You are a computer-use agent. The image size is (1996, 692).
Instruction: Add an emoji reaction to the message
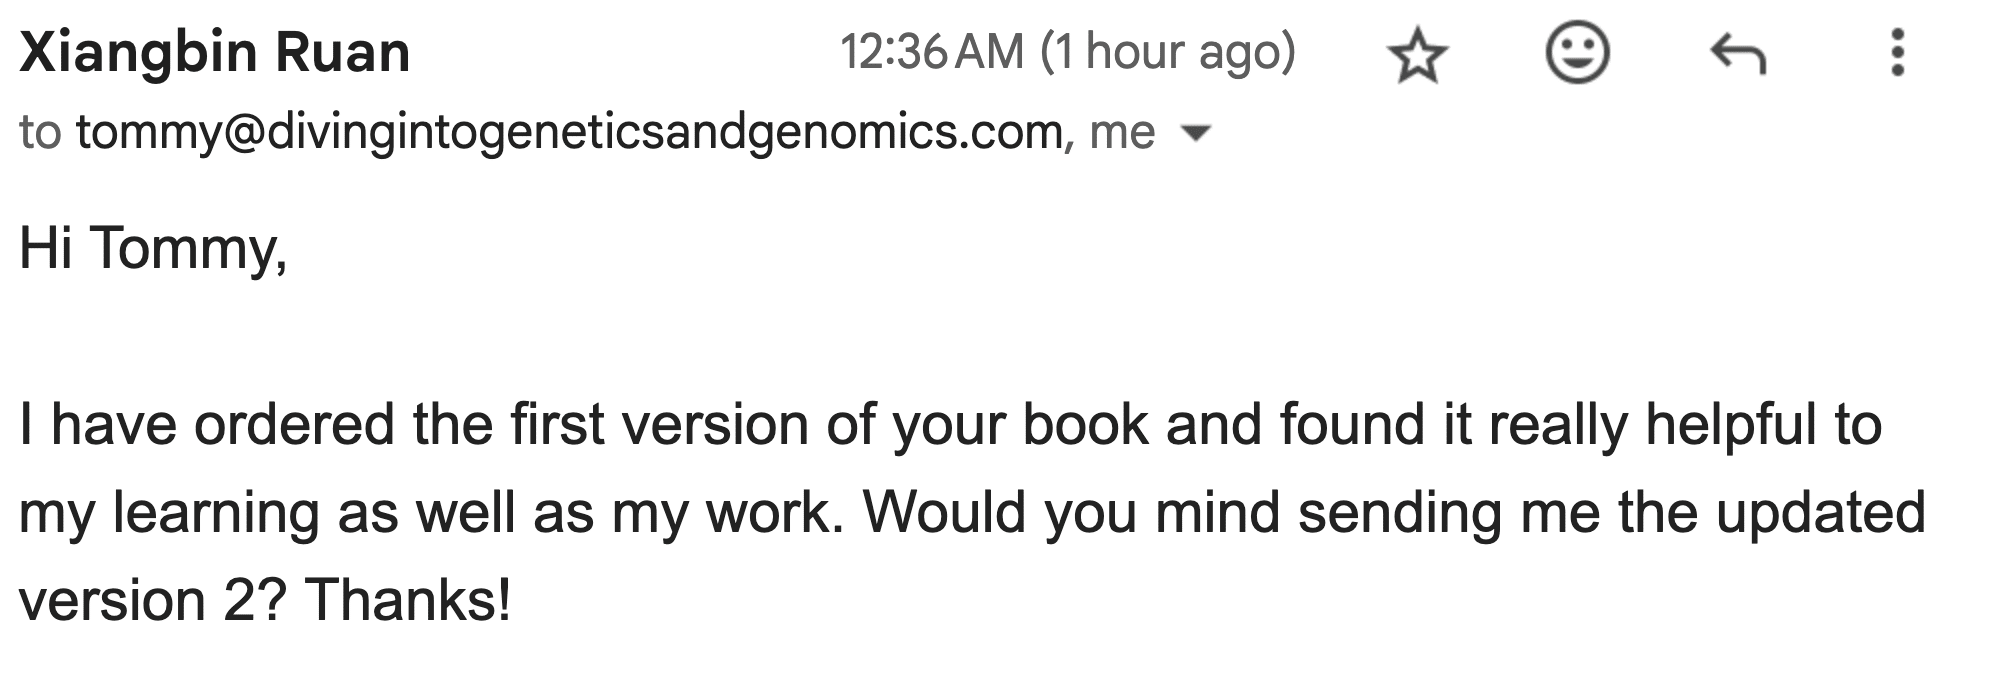(x=1577, y=53)
